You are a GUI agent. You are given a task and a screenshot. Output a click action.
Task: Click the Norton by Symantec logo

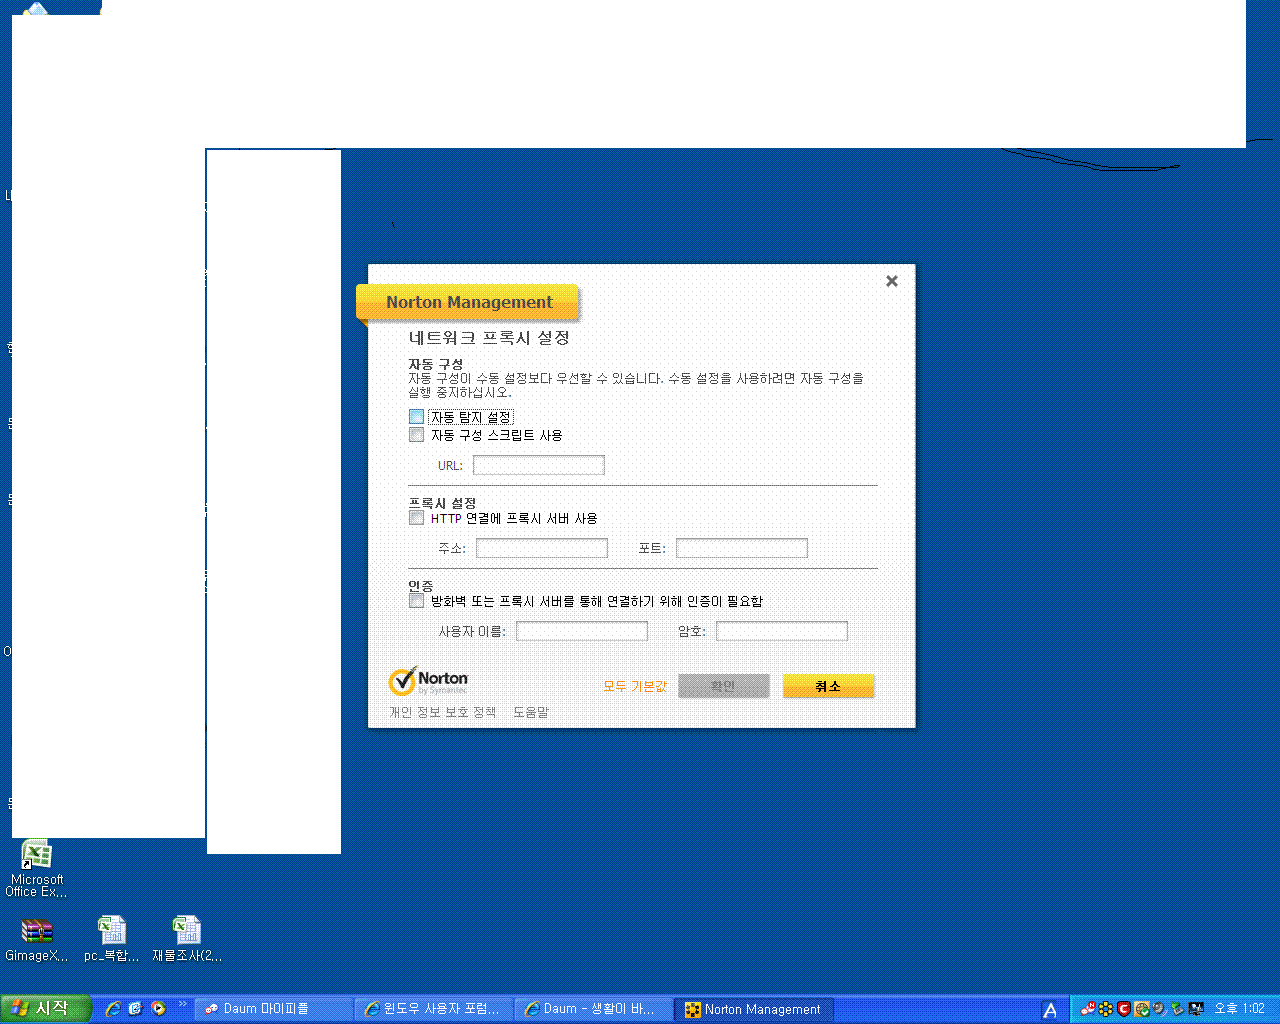(429, 681)
